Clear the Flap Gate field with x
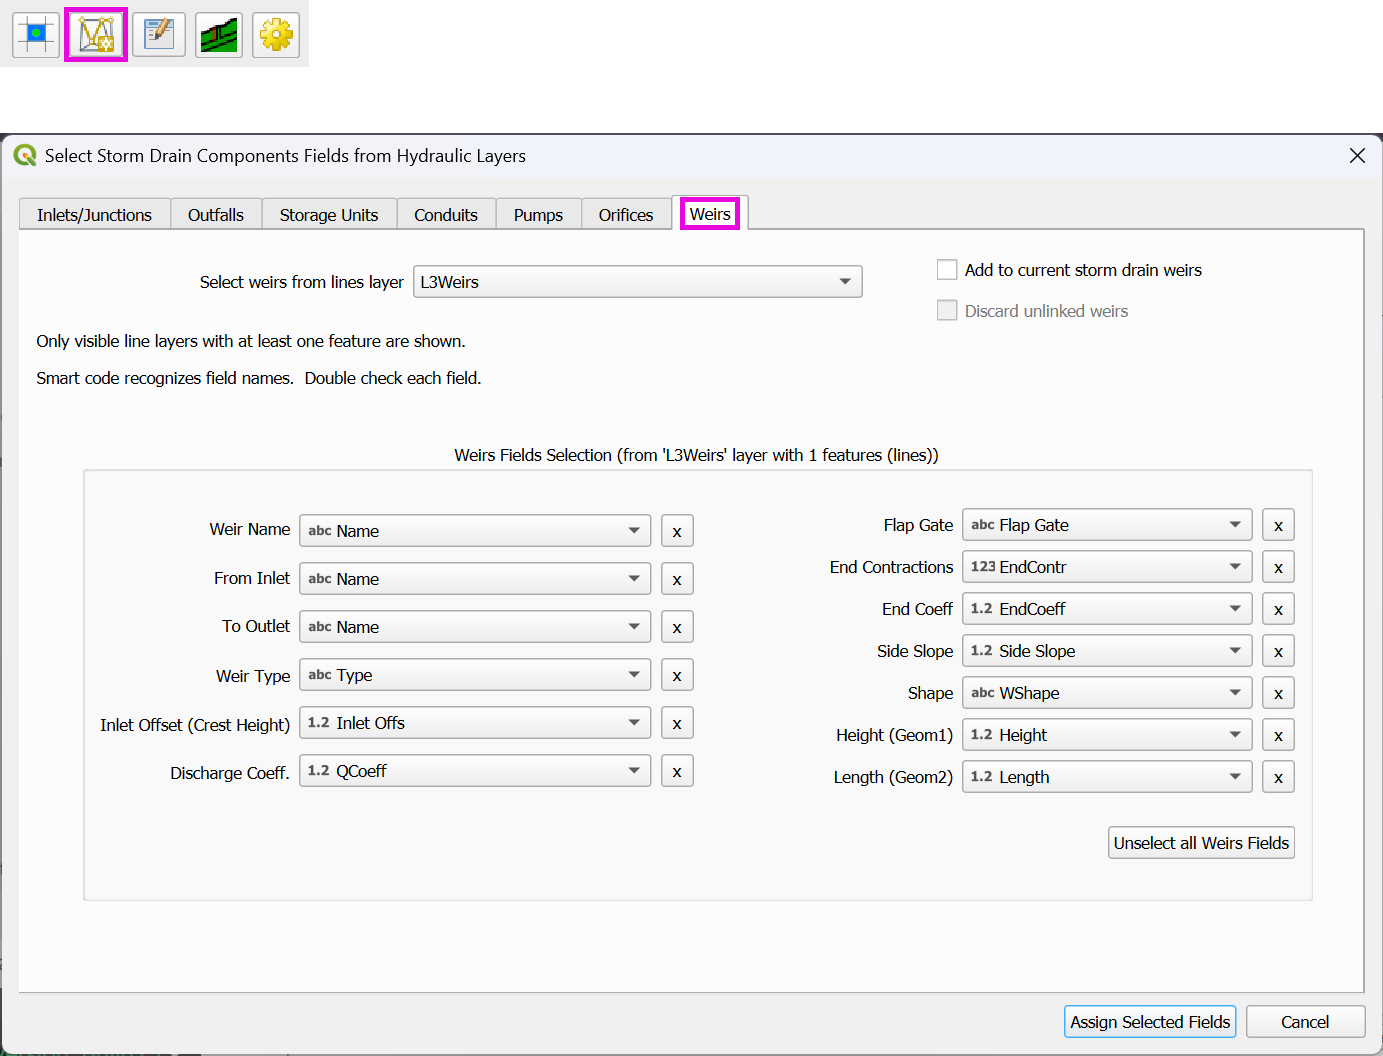This screenshot has width=1383, height=1056. tap(1278, 525)
